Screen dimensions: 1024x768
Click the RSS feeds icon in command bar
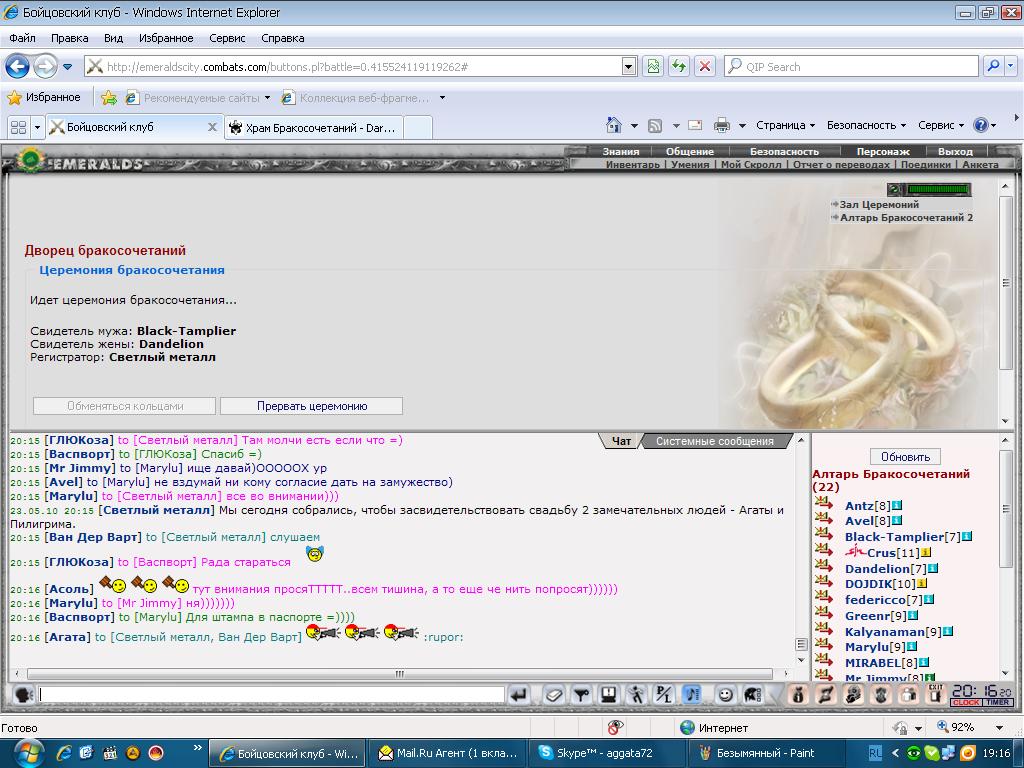655,125
